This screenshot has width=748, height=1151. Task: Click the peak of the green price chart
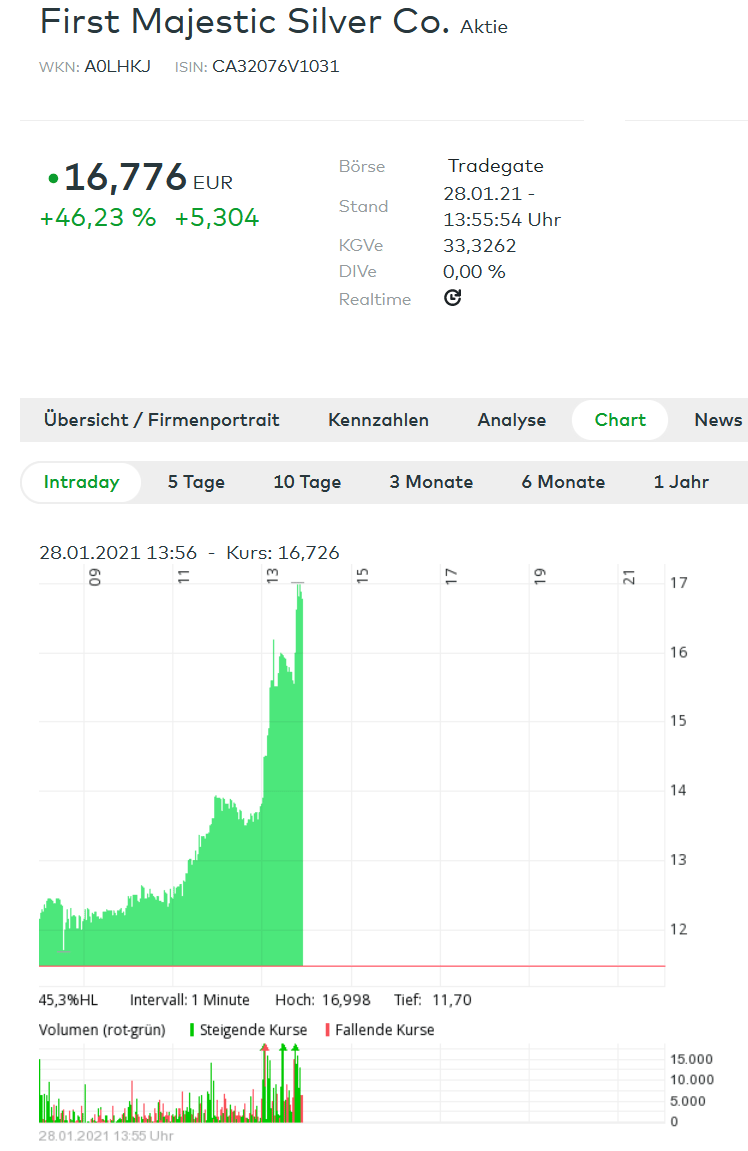(x=298, y=587)
